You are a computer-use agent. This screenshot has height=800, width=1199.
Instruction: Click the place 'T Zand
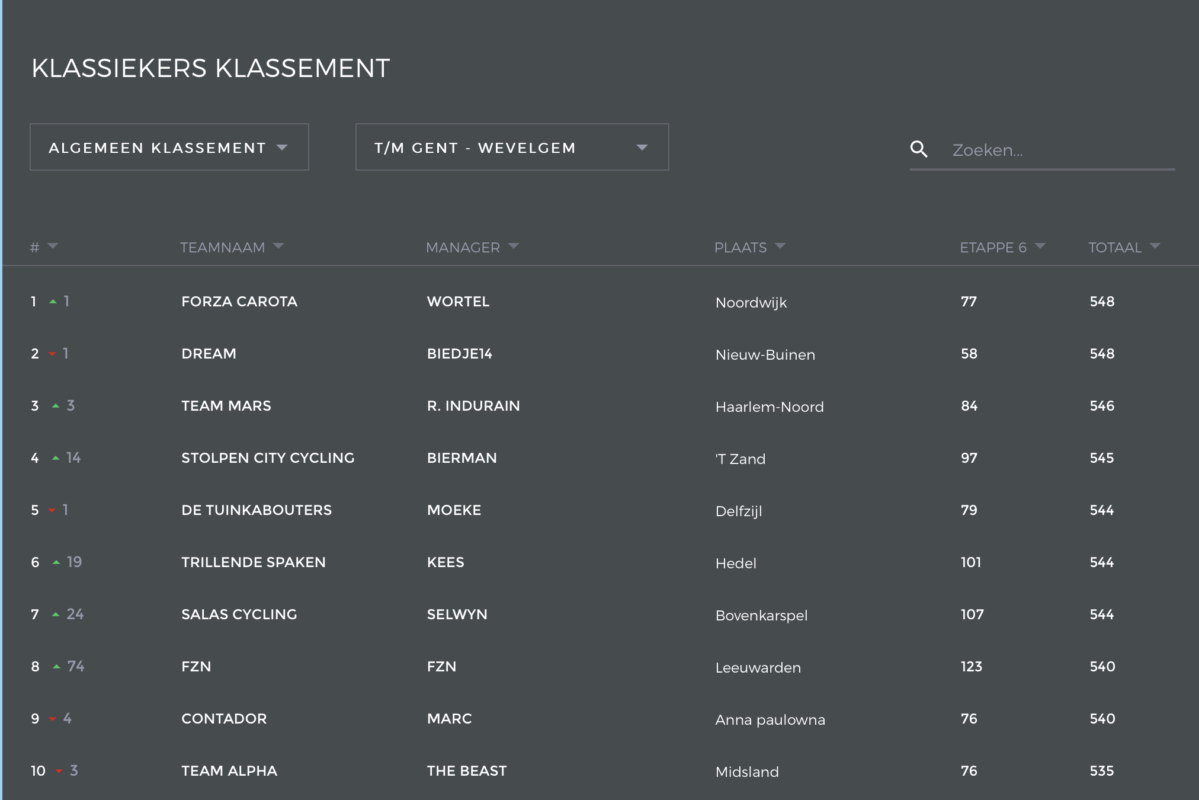pos(740,459)
